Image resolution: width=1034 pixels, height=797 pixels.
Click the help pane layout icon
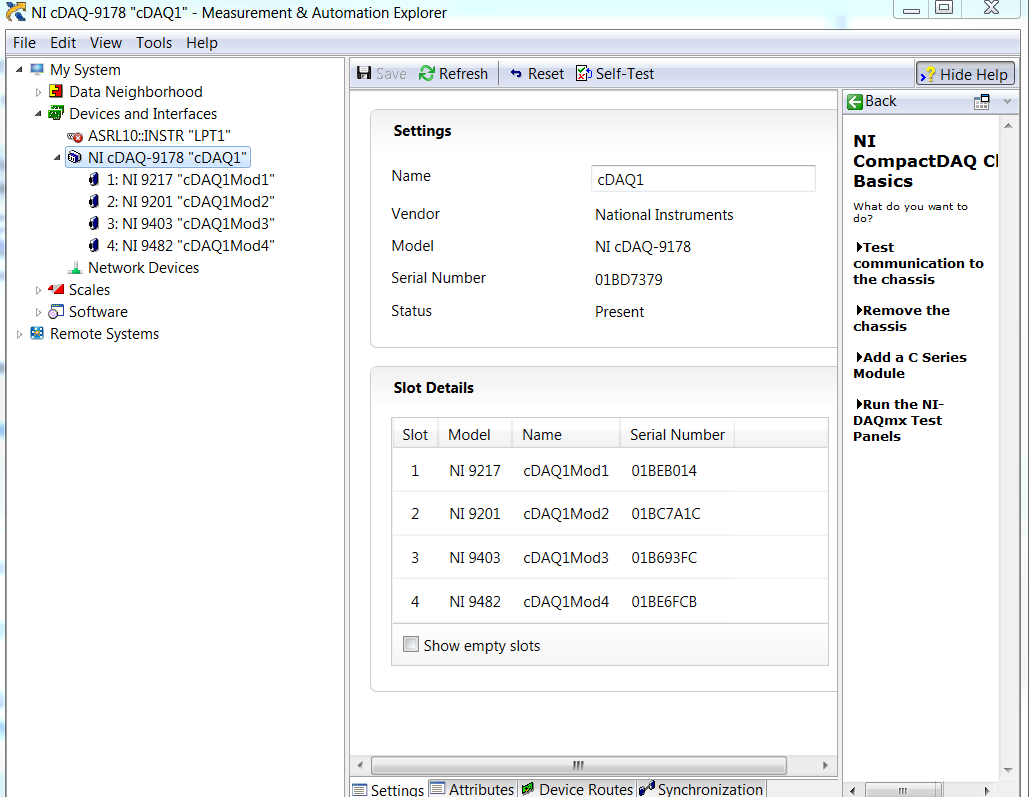pyautogui.click(x=981, y=102)
